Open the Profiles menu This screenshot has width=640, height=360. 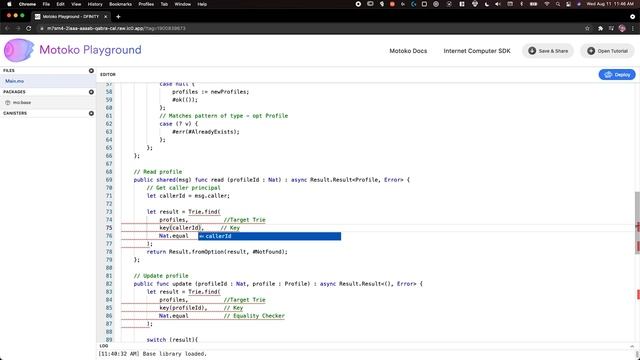click(146, 4)
